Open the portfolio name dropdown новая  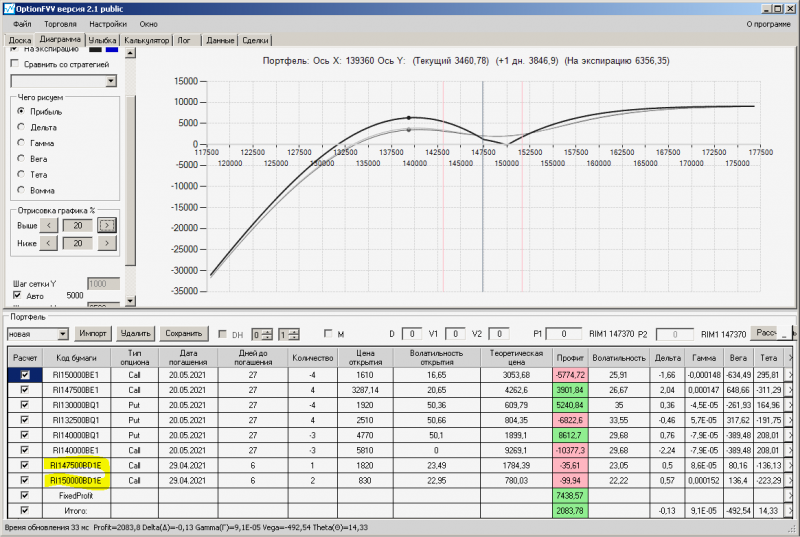coord(62,334)
